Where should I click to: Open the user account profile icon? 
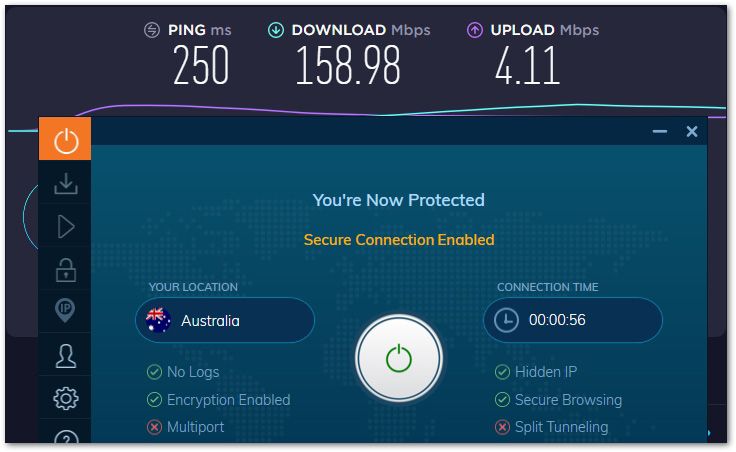pyautogui.click(x=66, y=356)
